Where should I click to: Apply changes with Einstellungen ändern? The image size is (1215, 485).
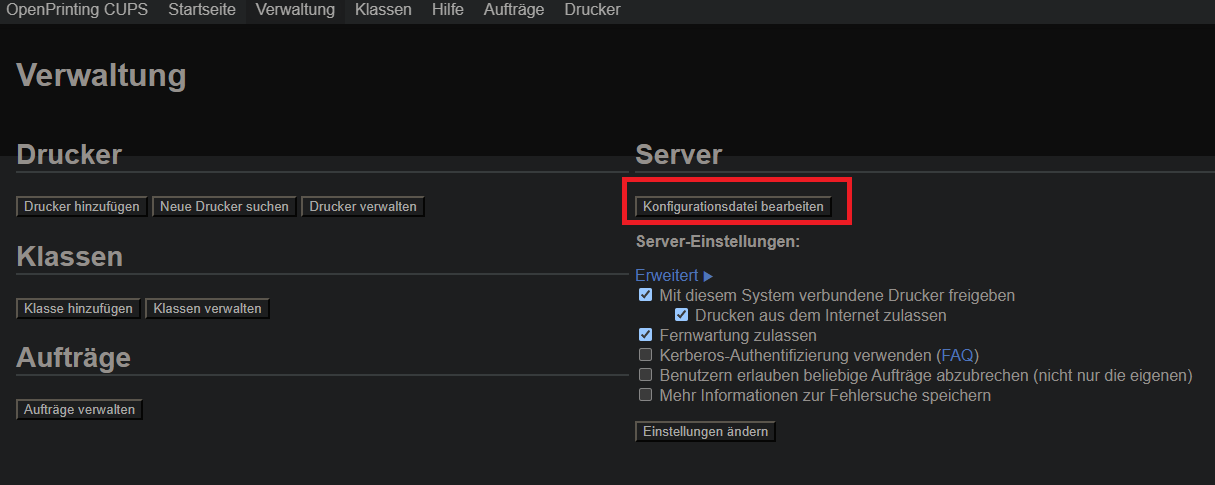[x=705, y=432]
